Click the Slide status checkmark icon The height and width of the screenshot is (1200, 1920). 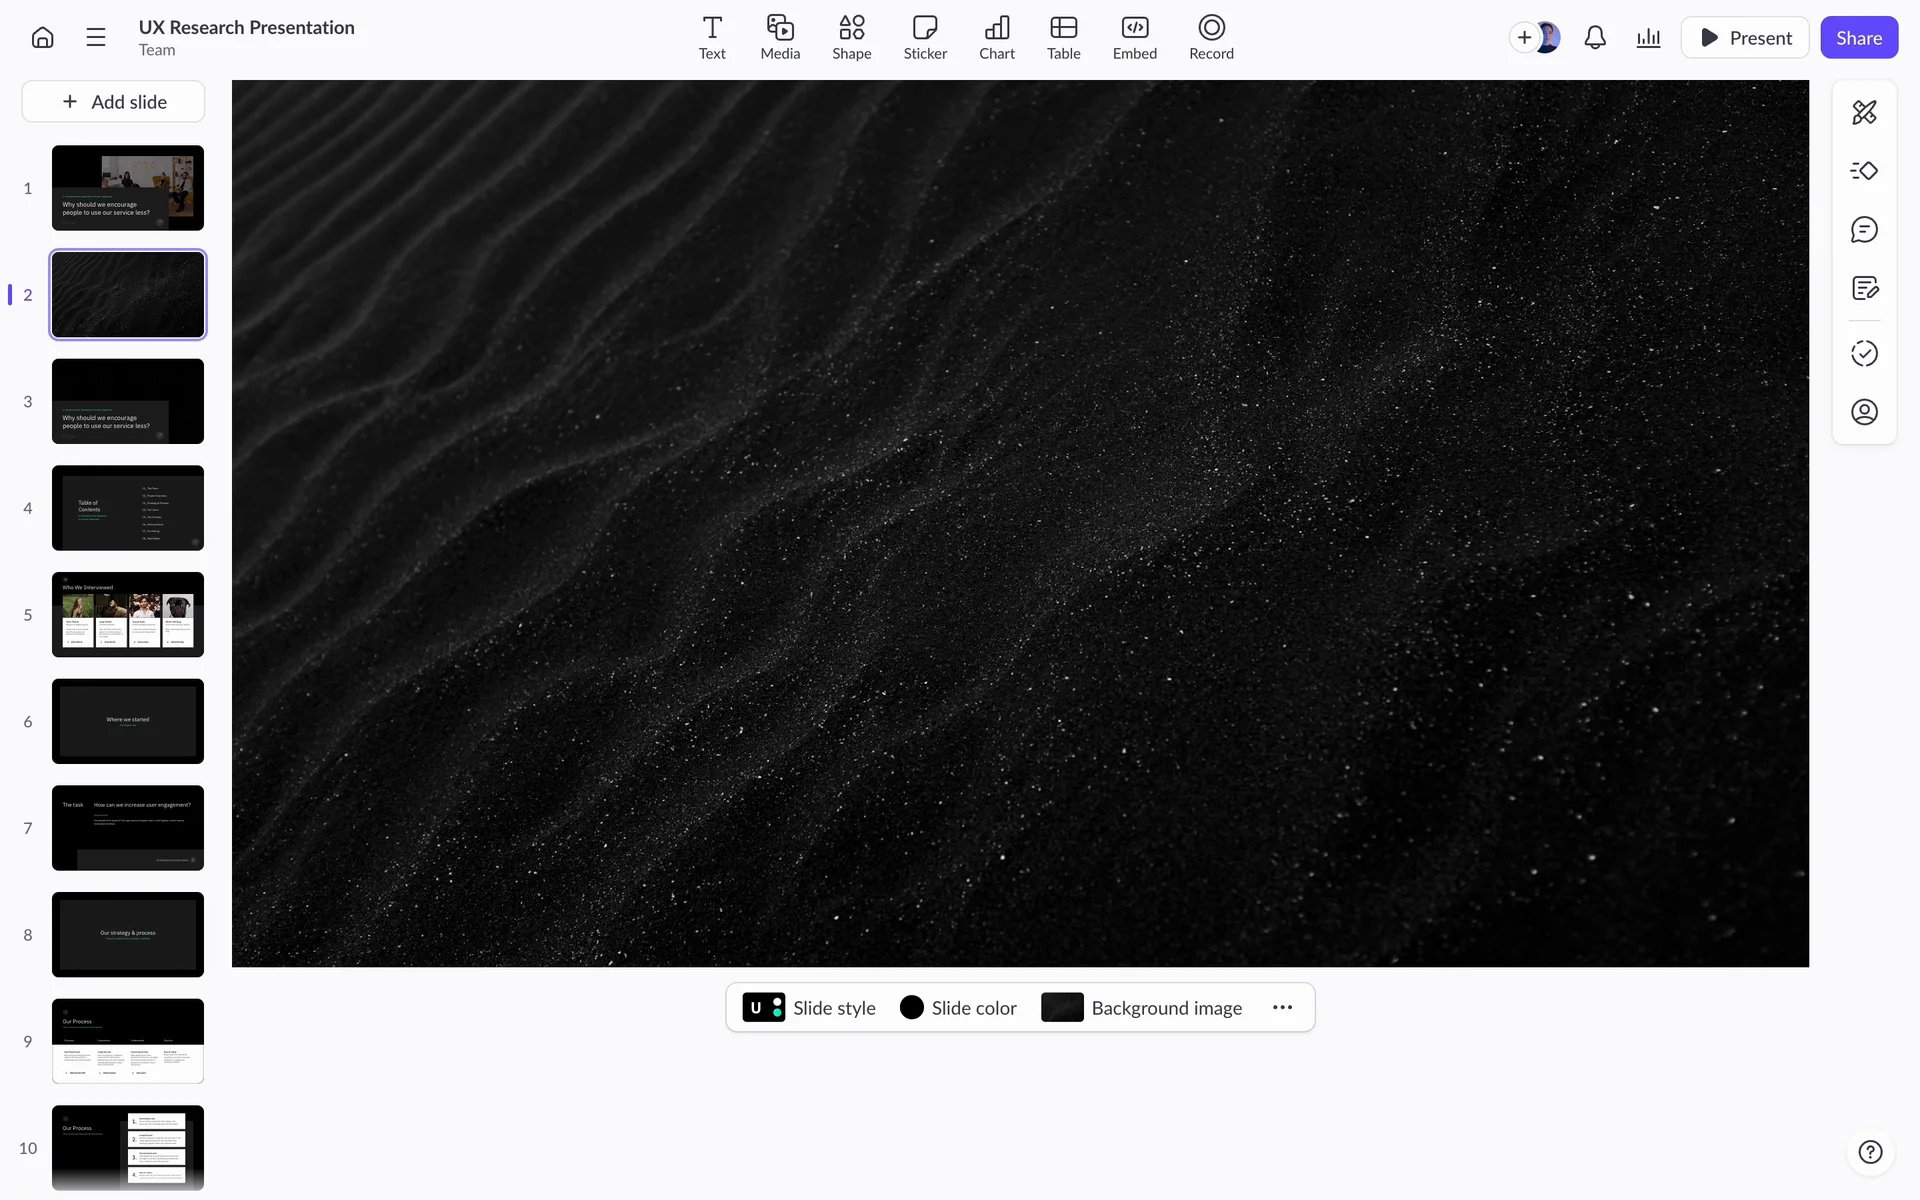(1864, 353)
